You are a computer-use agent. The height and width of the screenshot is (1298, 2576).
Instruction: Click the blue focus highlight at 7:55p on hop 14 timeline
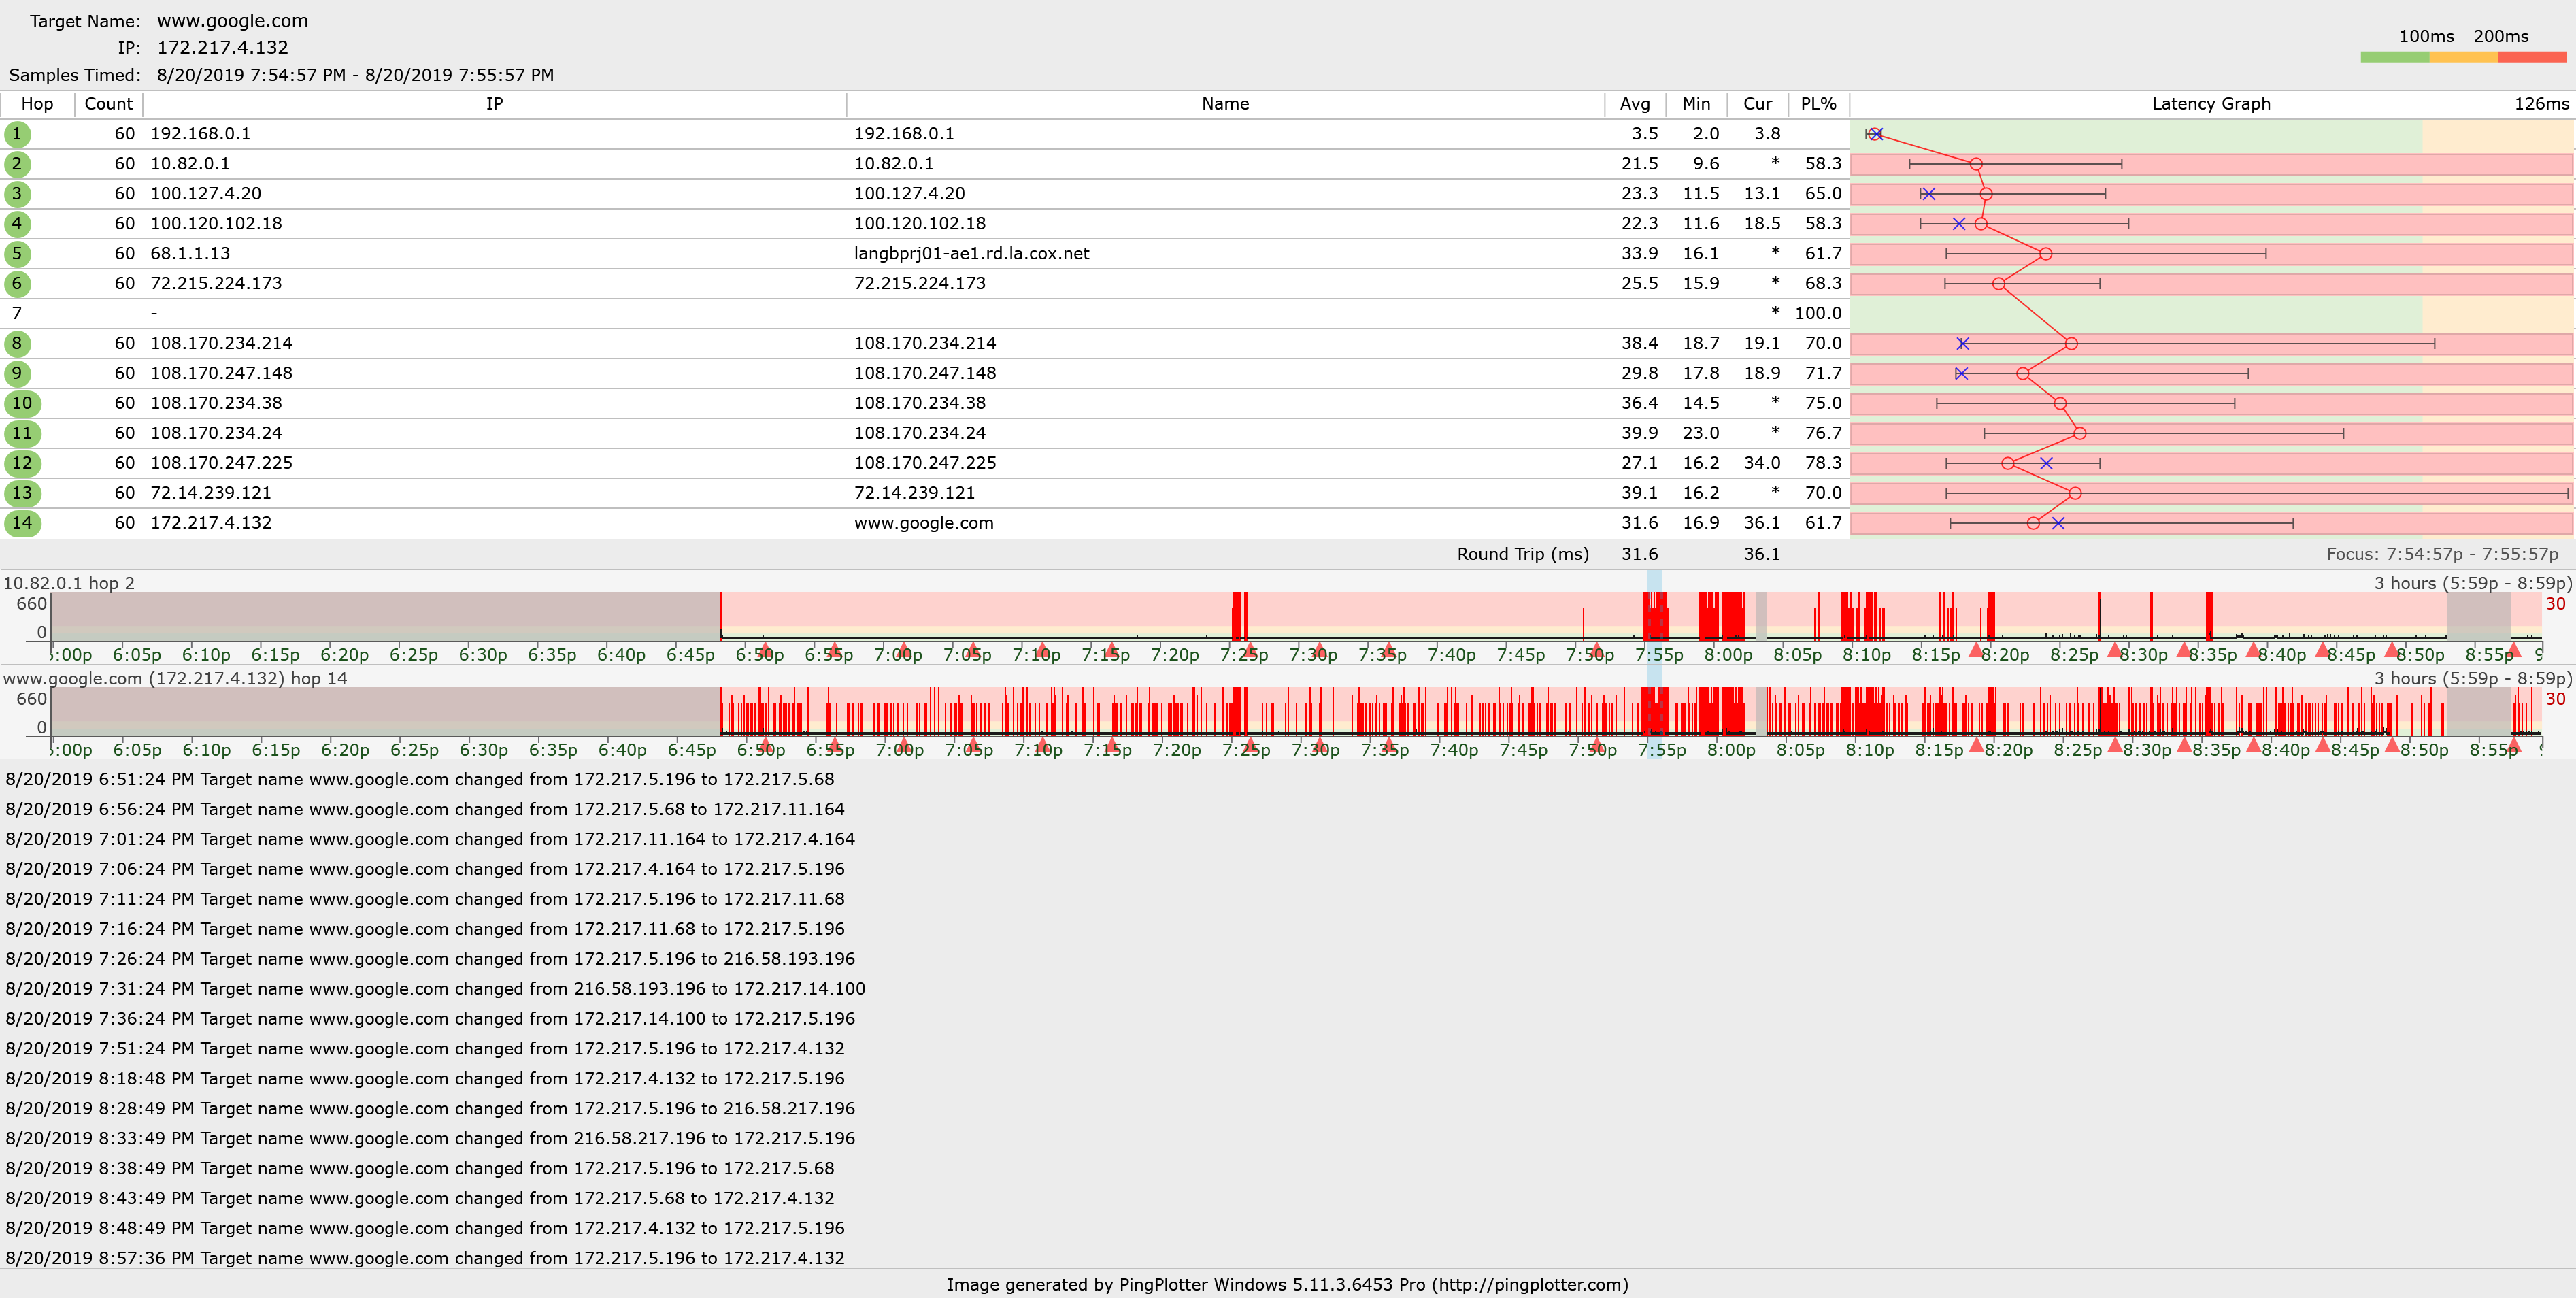pos(1655,712)
